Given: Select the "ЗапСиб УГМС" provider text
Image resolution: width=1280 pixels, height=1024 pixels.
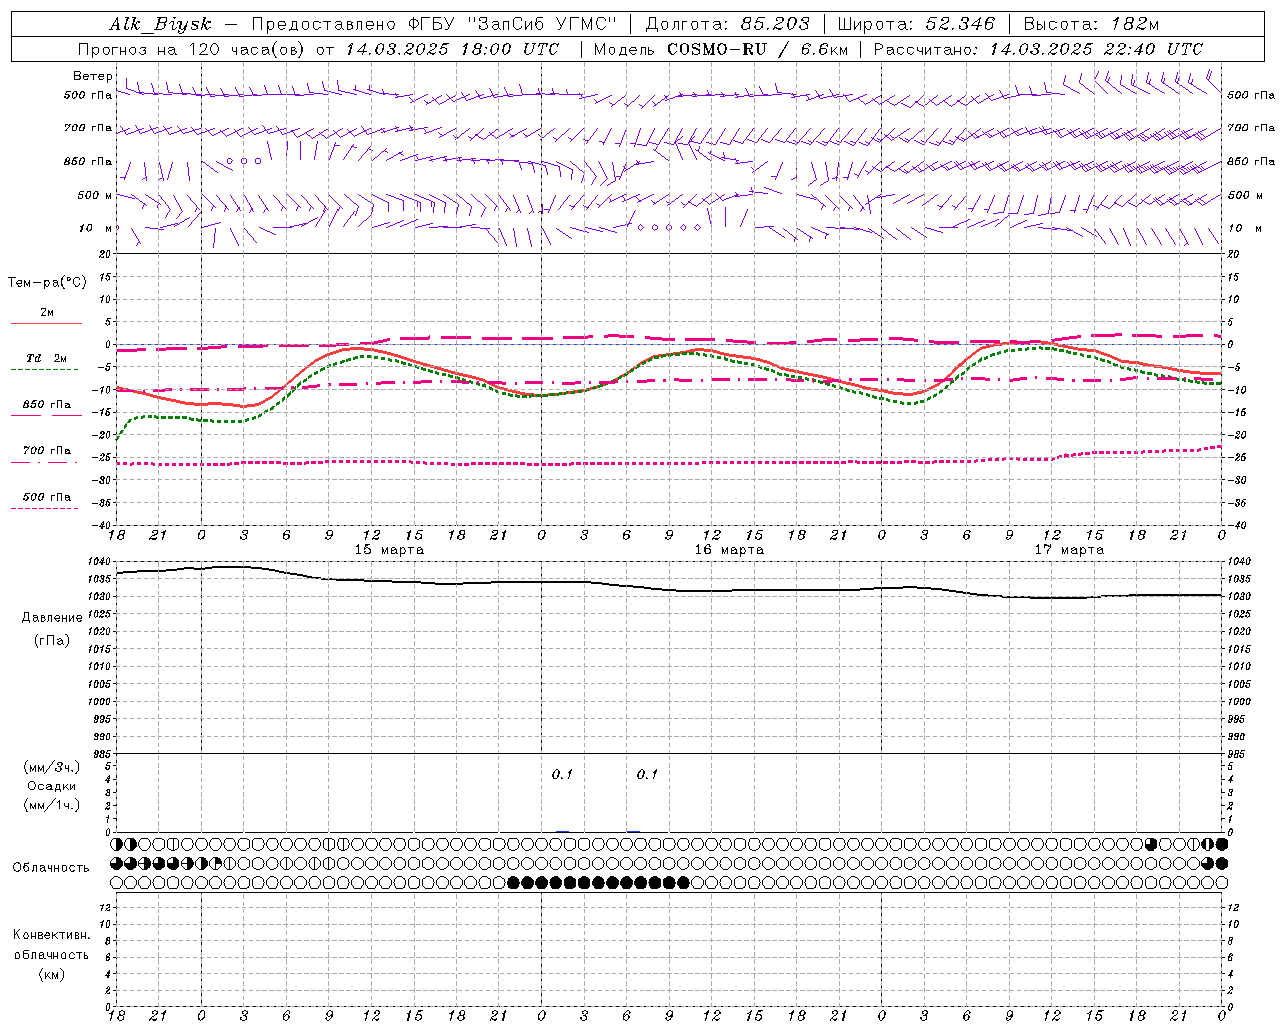Looking at the screenshot, I should (x=542, y=24).
